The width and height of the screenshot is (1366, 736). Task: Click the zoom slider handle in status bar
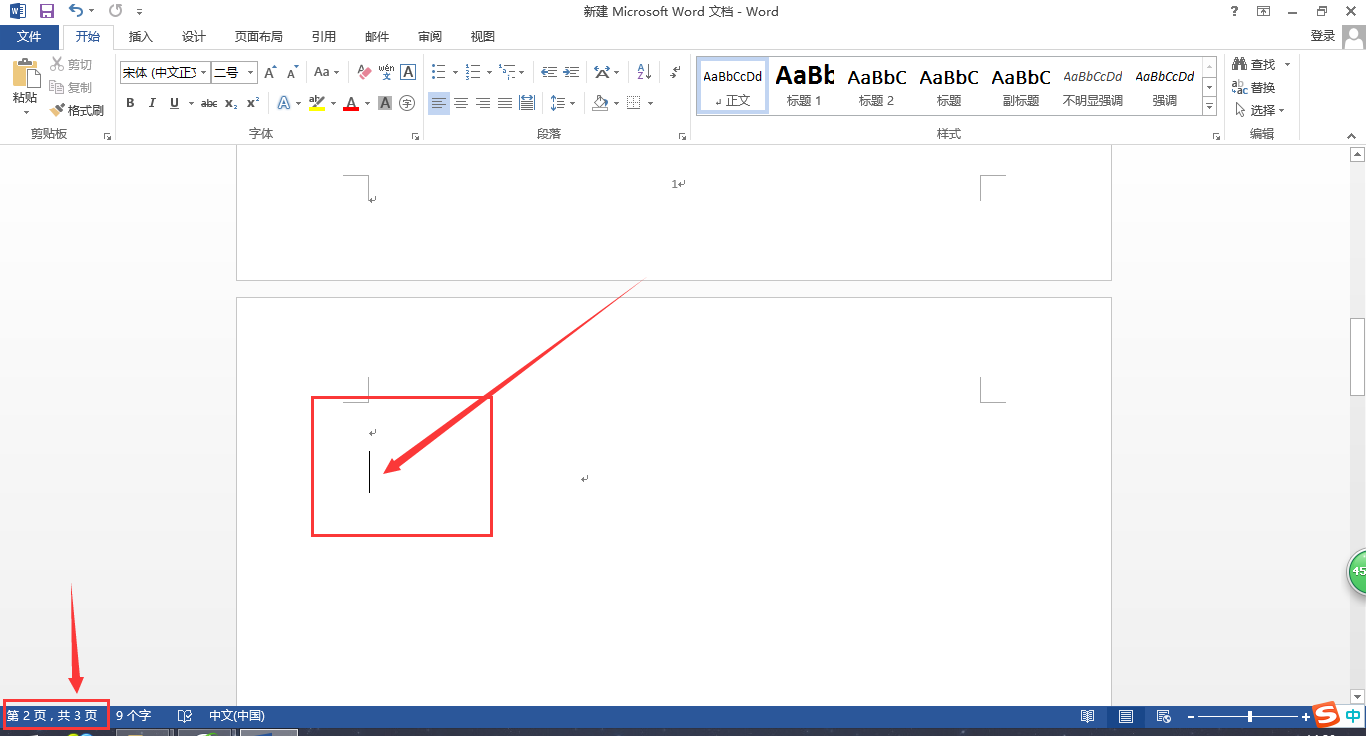tap(1250, 716)
